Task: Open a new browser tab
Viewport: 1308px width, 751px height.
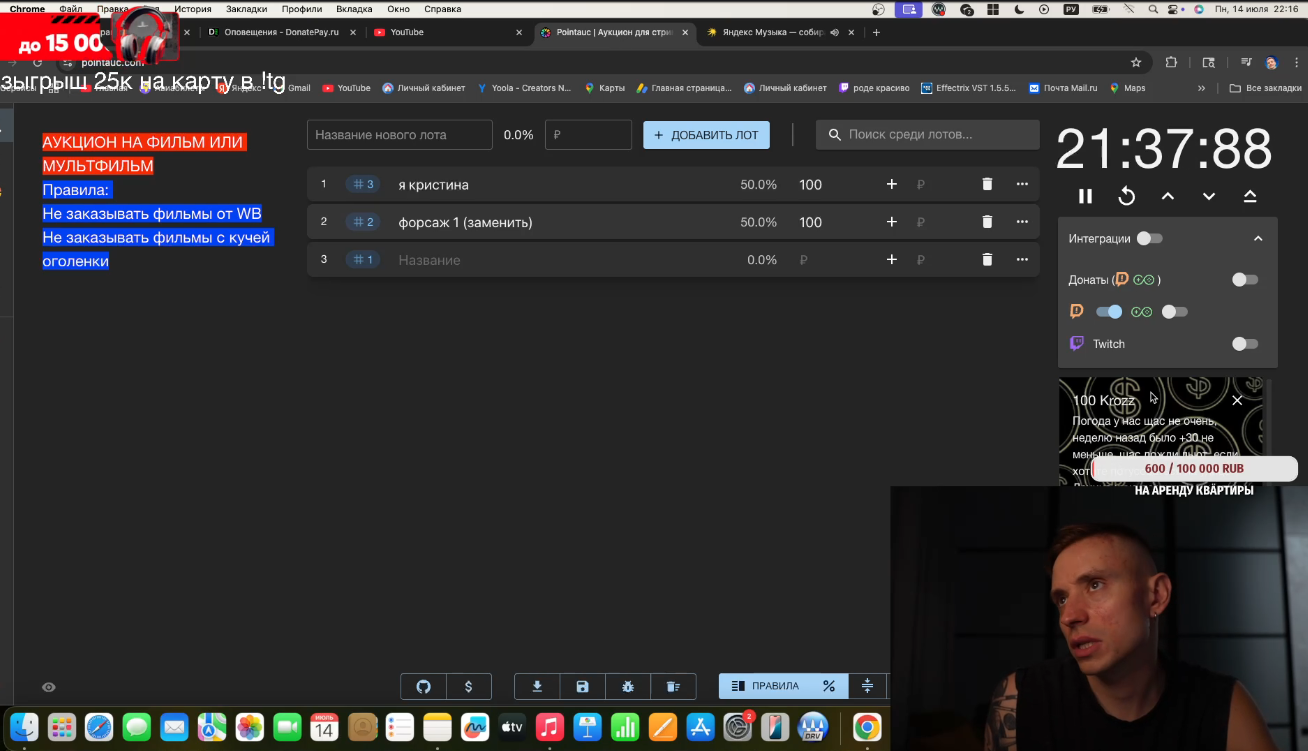Action: pyautogui.click(x=876, y=32)
